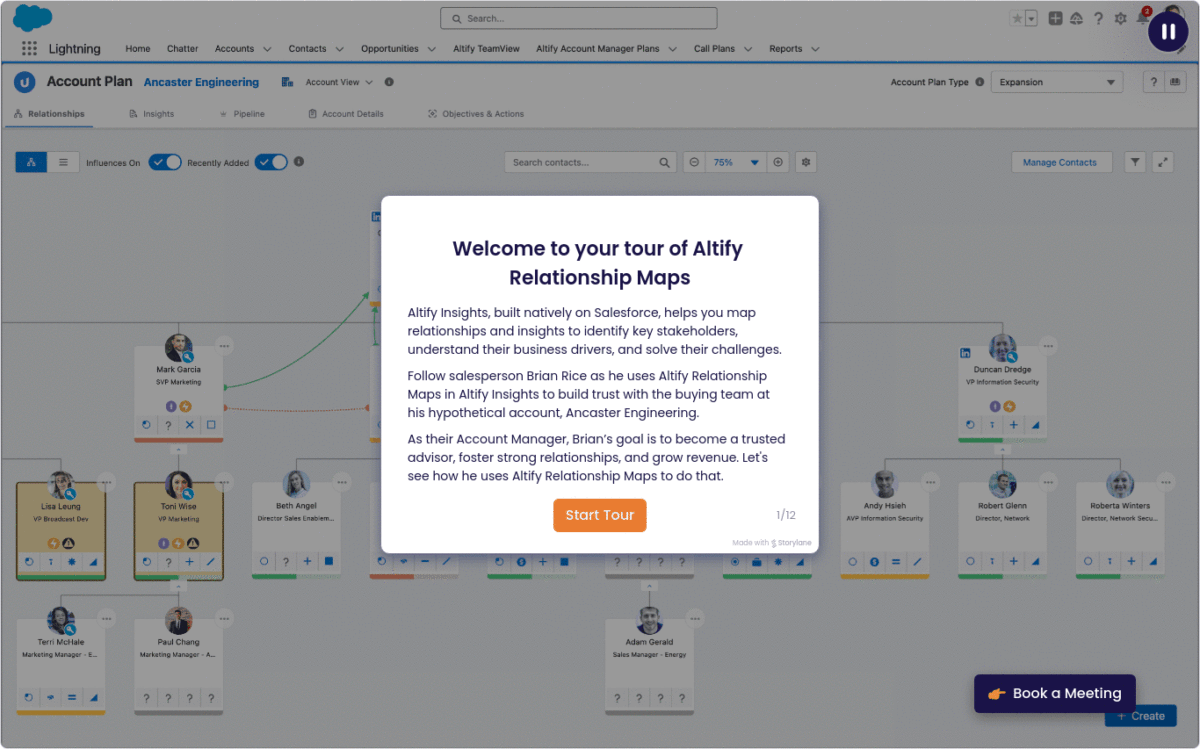
Task: Open relationship map settings gear
Action: click(807, 162)
